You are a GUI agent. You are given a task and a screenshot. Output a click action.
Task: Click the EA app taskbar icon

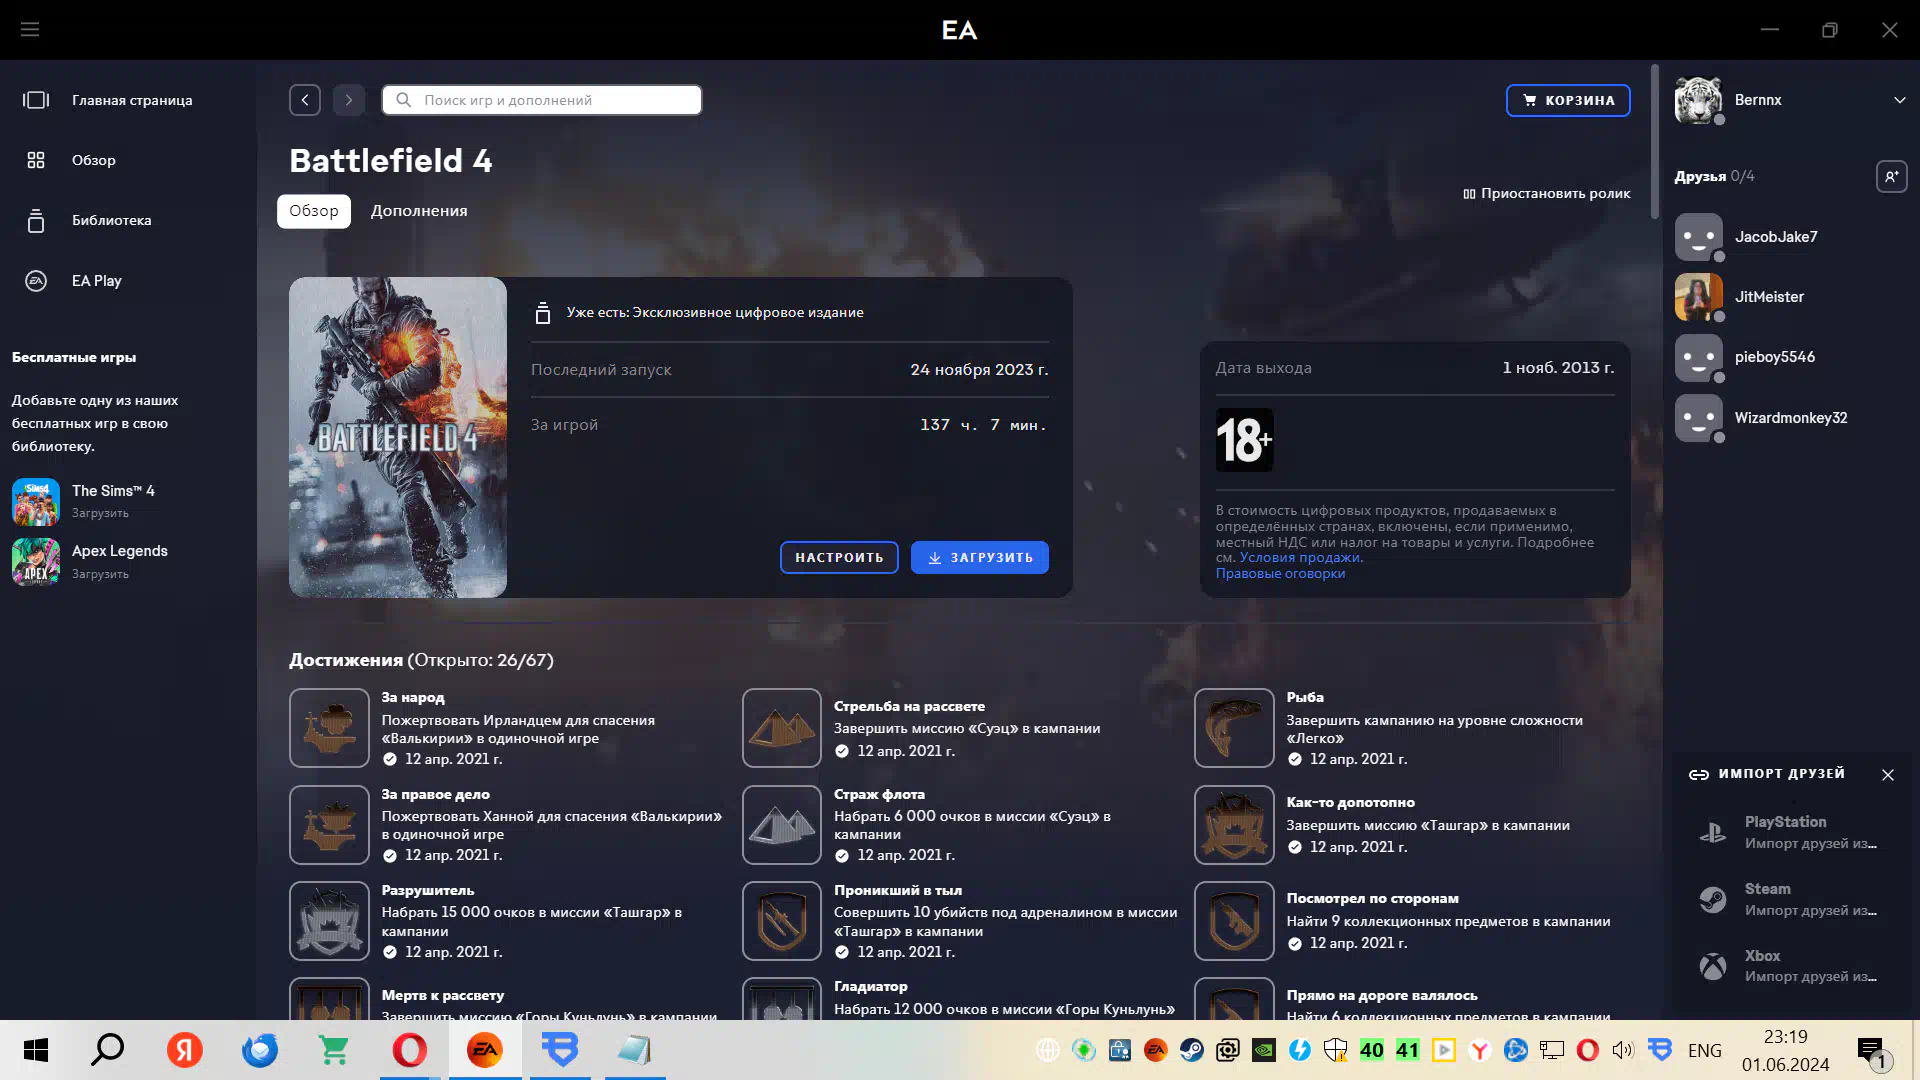(x=485, y=1050)
